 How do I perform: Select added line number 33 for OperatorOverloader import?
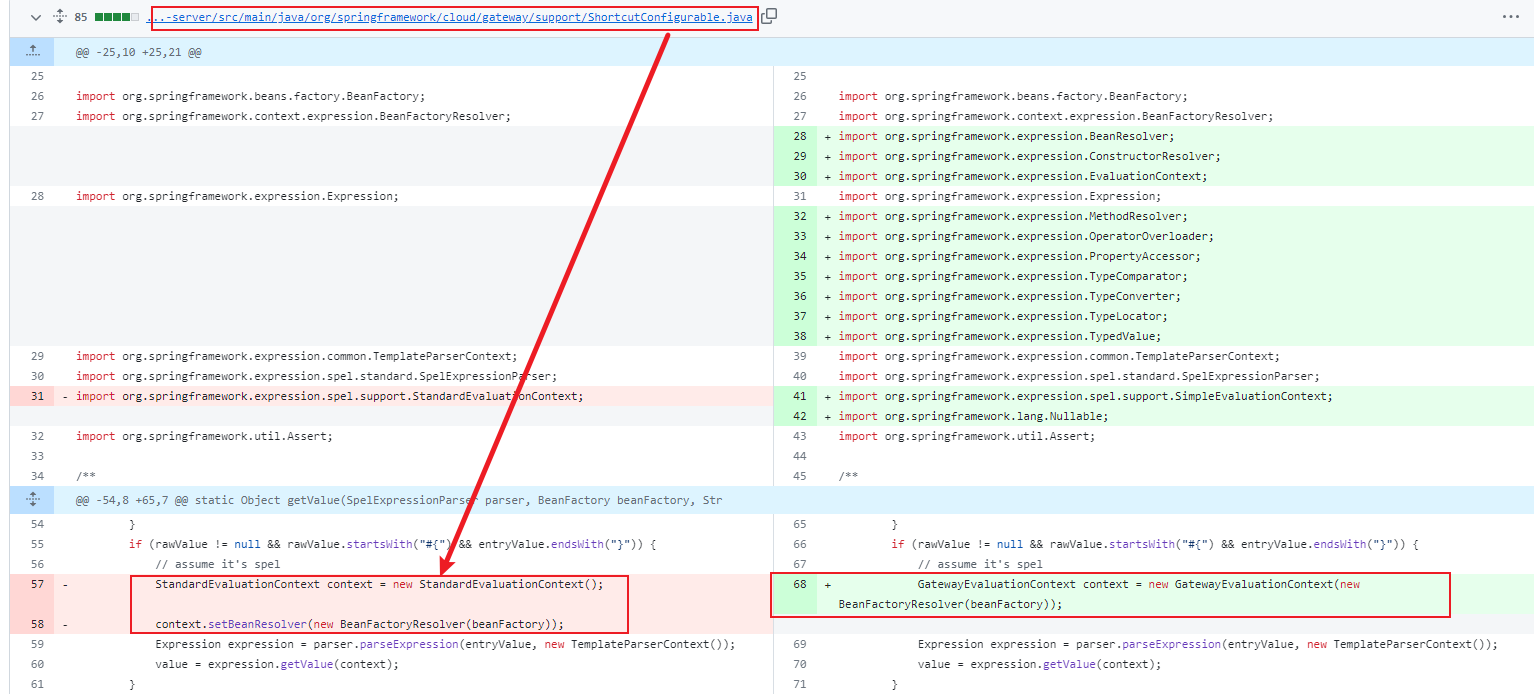(799, 236)
